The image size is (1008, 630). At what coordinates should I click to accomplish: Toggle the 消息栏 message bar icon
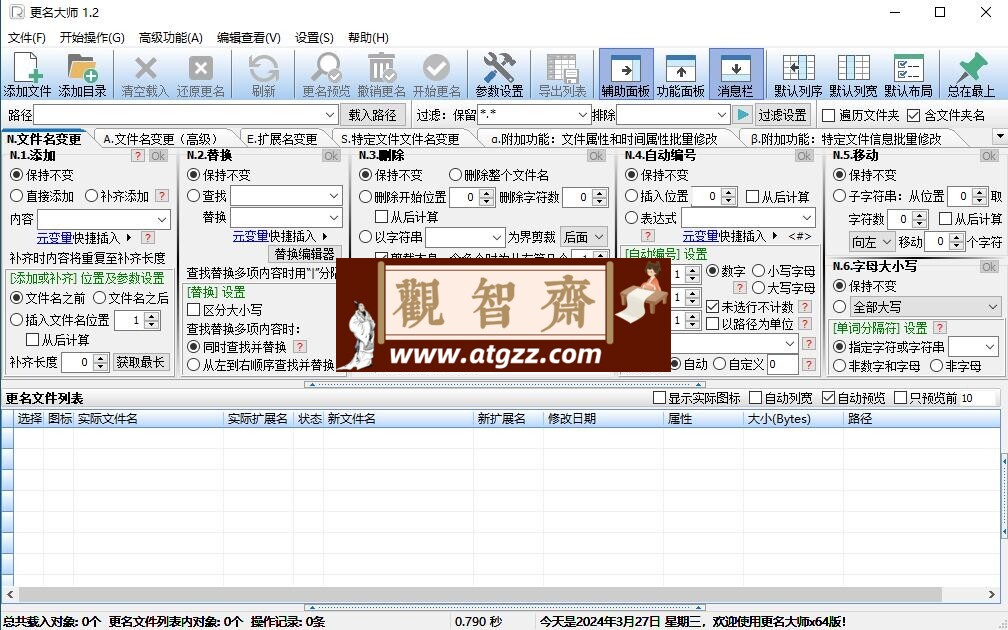coord(735,74)
